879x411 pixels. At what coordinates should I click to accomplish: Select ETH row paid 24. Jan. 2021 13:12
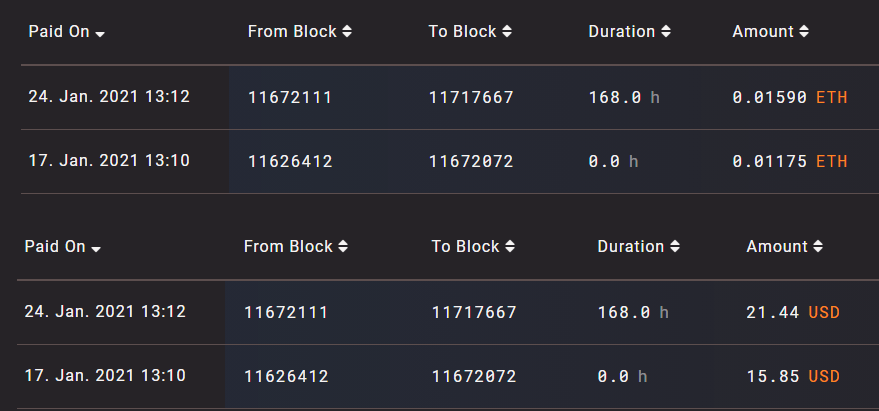[x=109, y=97]
